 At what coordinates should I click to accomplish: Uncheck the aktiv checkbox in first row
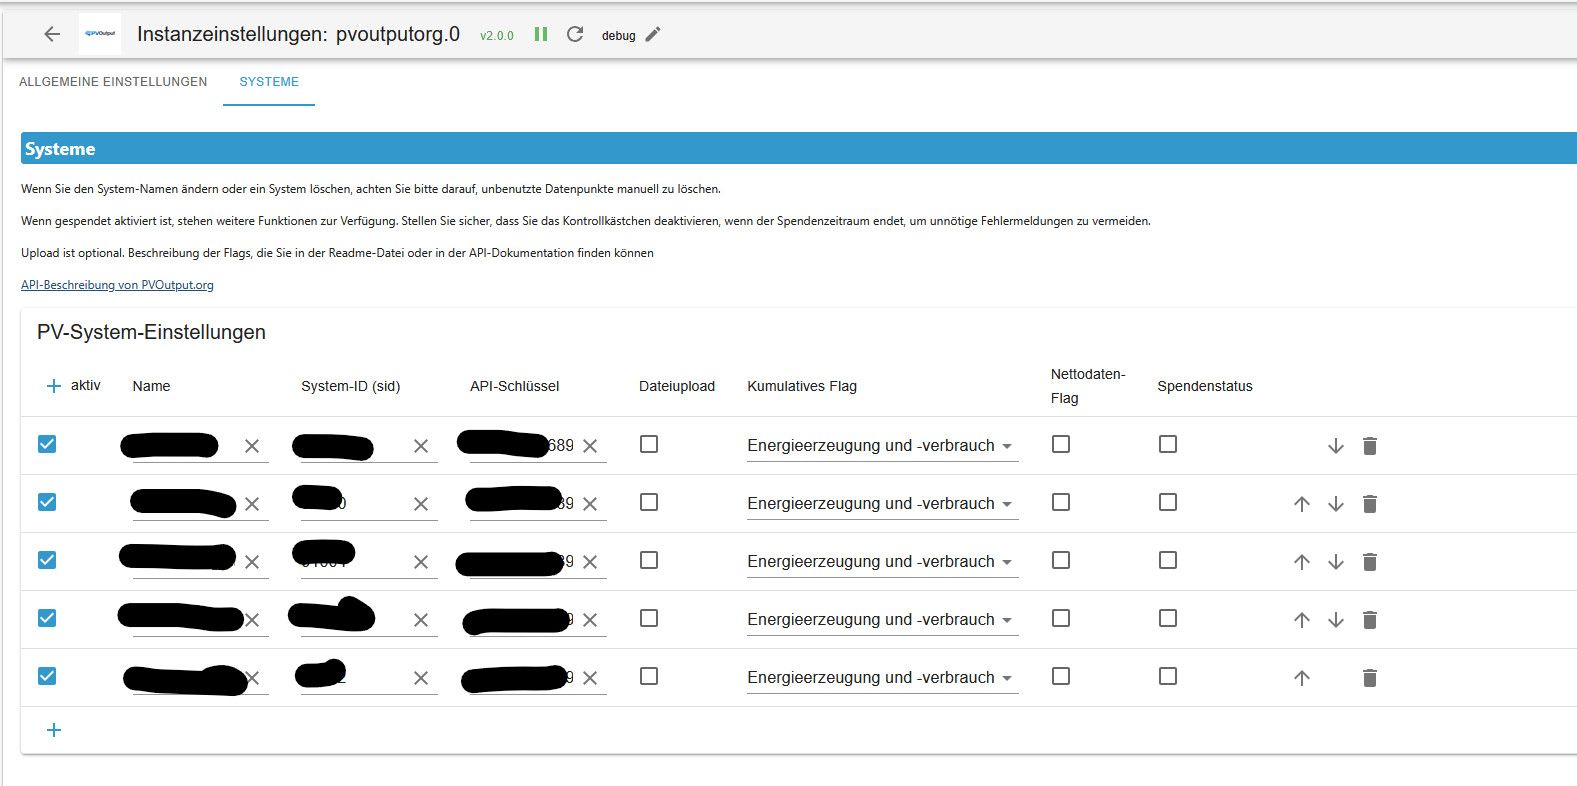click(x=47, y=444)
